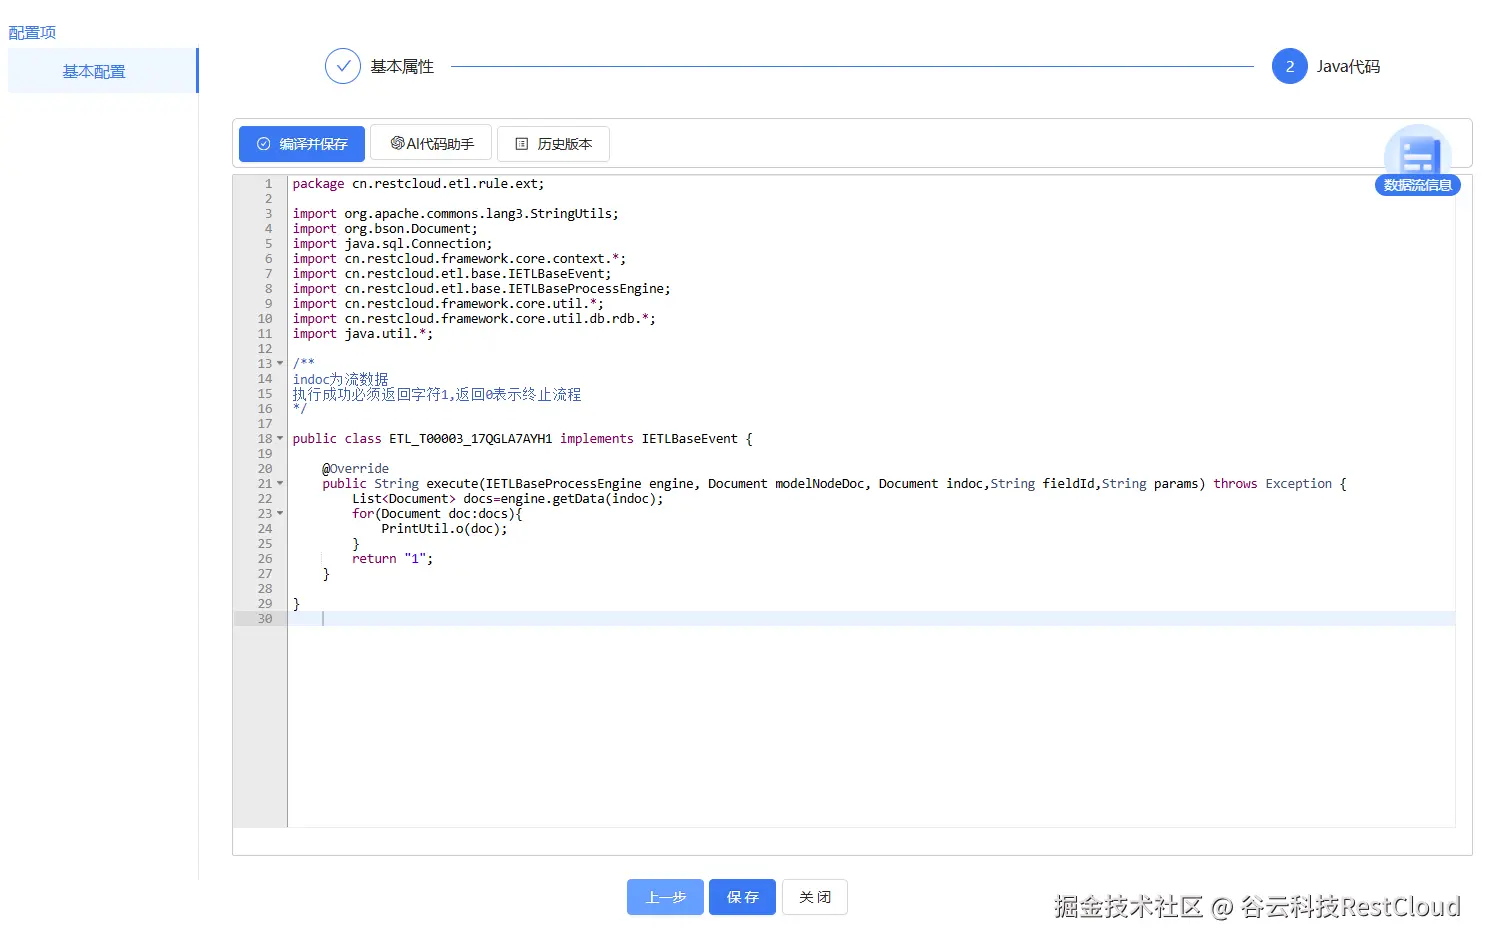Click line number 30 in the gutter
Viewport: 1487px width, 946px height.
264,619
